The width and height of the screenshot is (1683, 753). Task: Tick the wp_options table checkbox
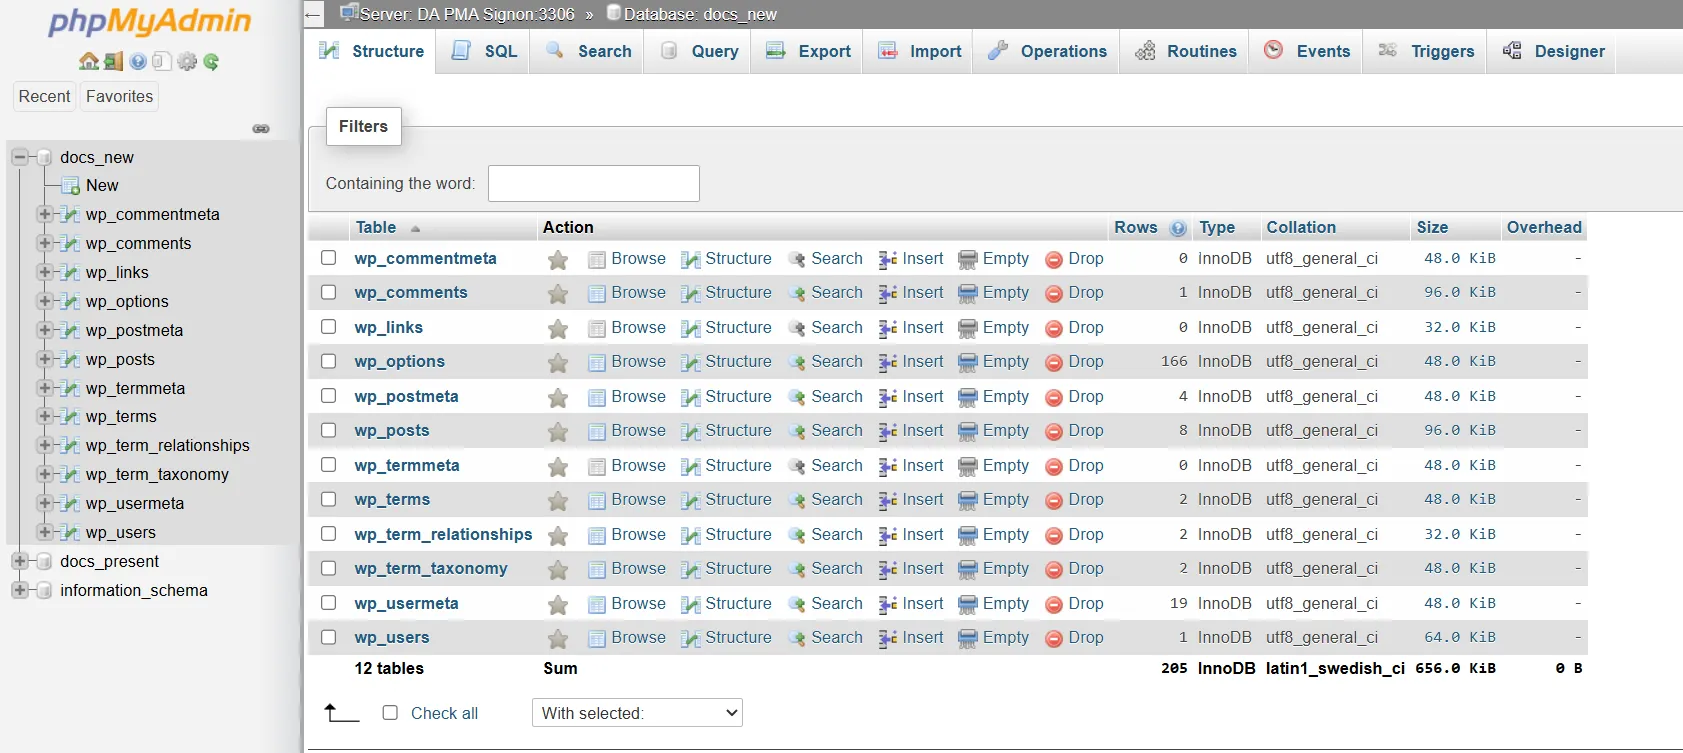tap(329, 361)
